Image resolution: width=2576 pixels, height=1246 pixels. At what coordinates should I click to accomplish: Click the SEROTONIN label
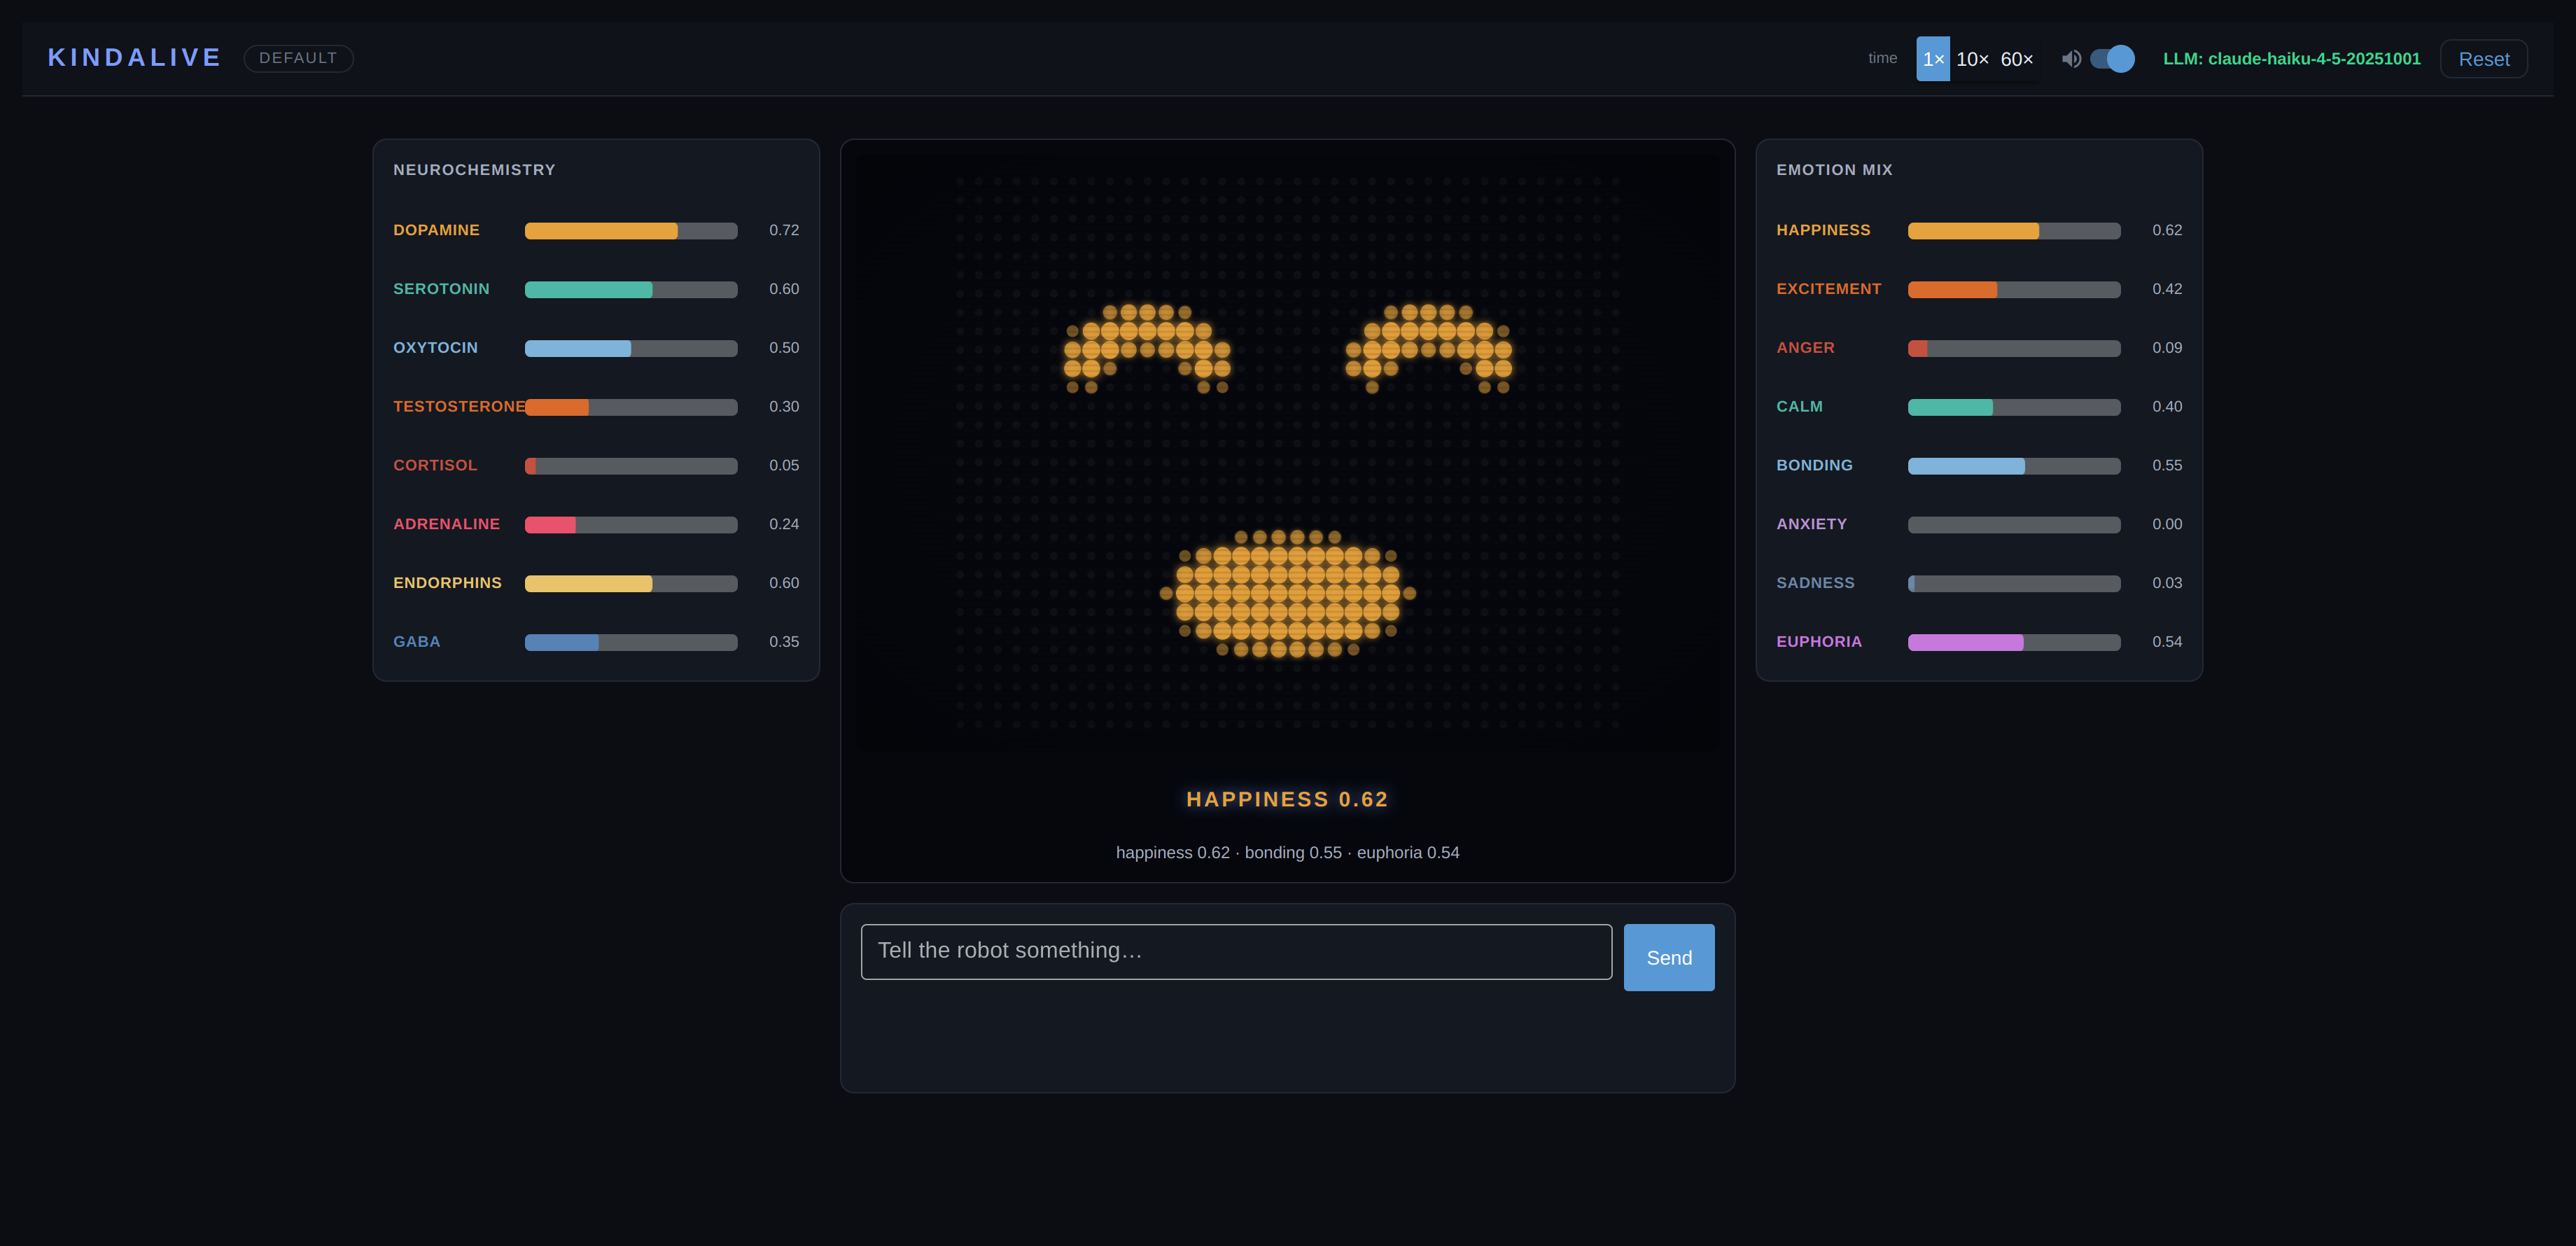tap(441, 289)
